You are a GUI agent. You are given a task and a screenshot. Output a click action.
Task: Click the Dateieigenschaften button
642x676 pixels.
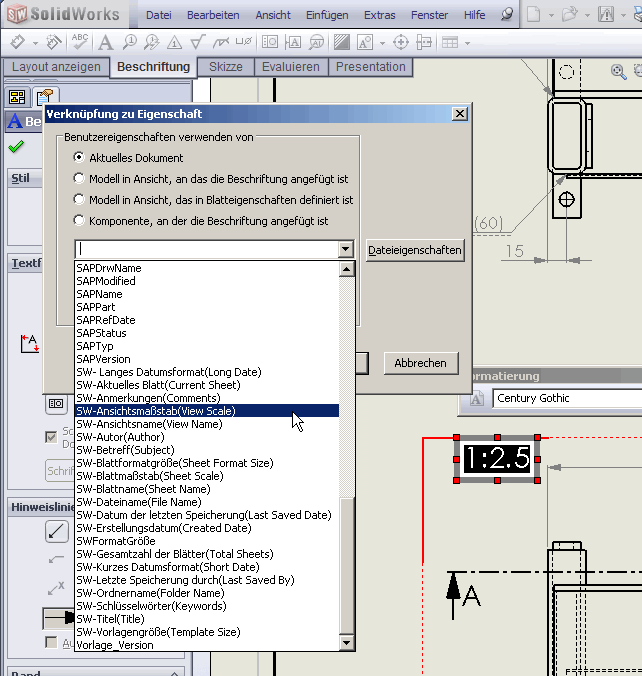tap(415, 250)
